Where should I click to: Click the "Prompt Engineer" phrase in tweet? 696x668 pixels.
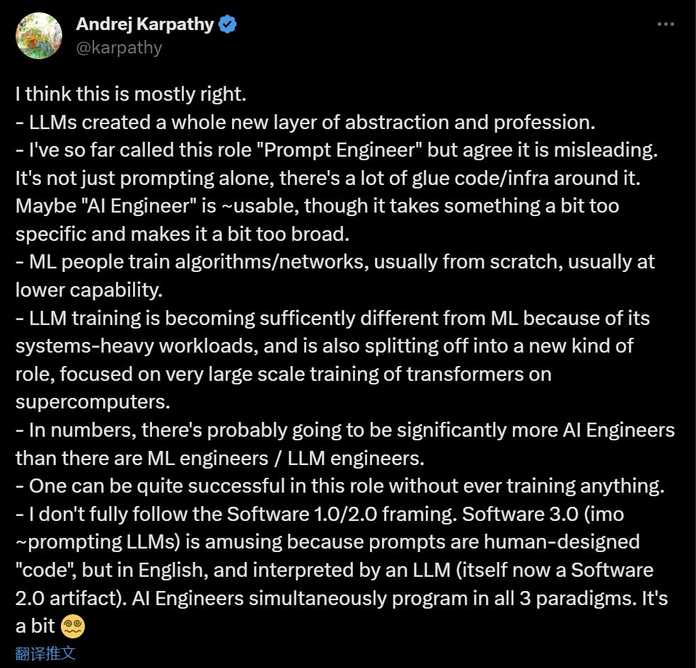point(343,150)
